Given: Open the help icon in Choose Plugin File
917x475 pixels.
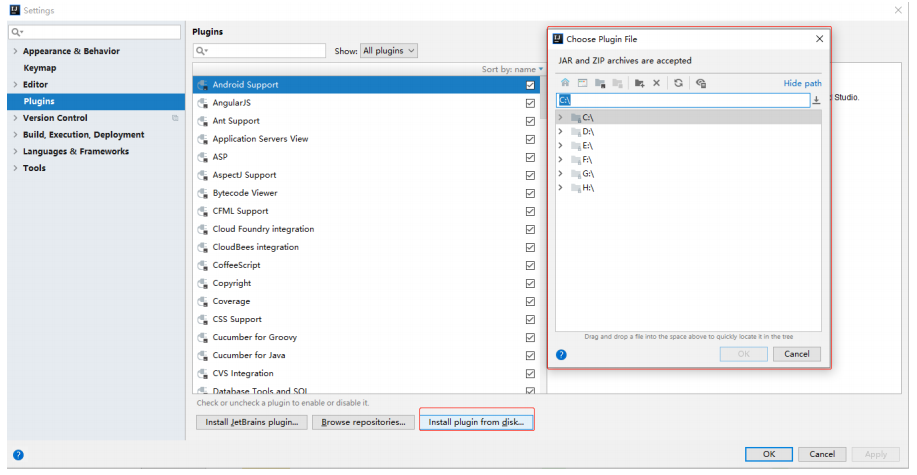Looking at the screenshot, I should pyautogui.click(x=561, y=354).
